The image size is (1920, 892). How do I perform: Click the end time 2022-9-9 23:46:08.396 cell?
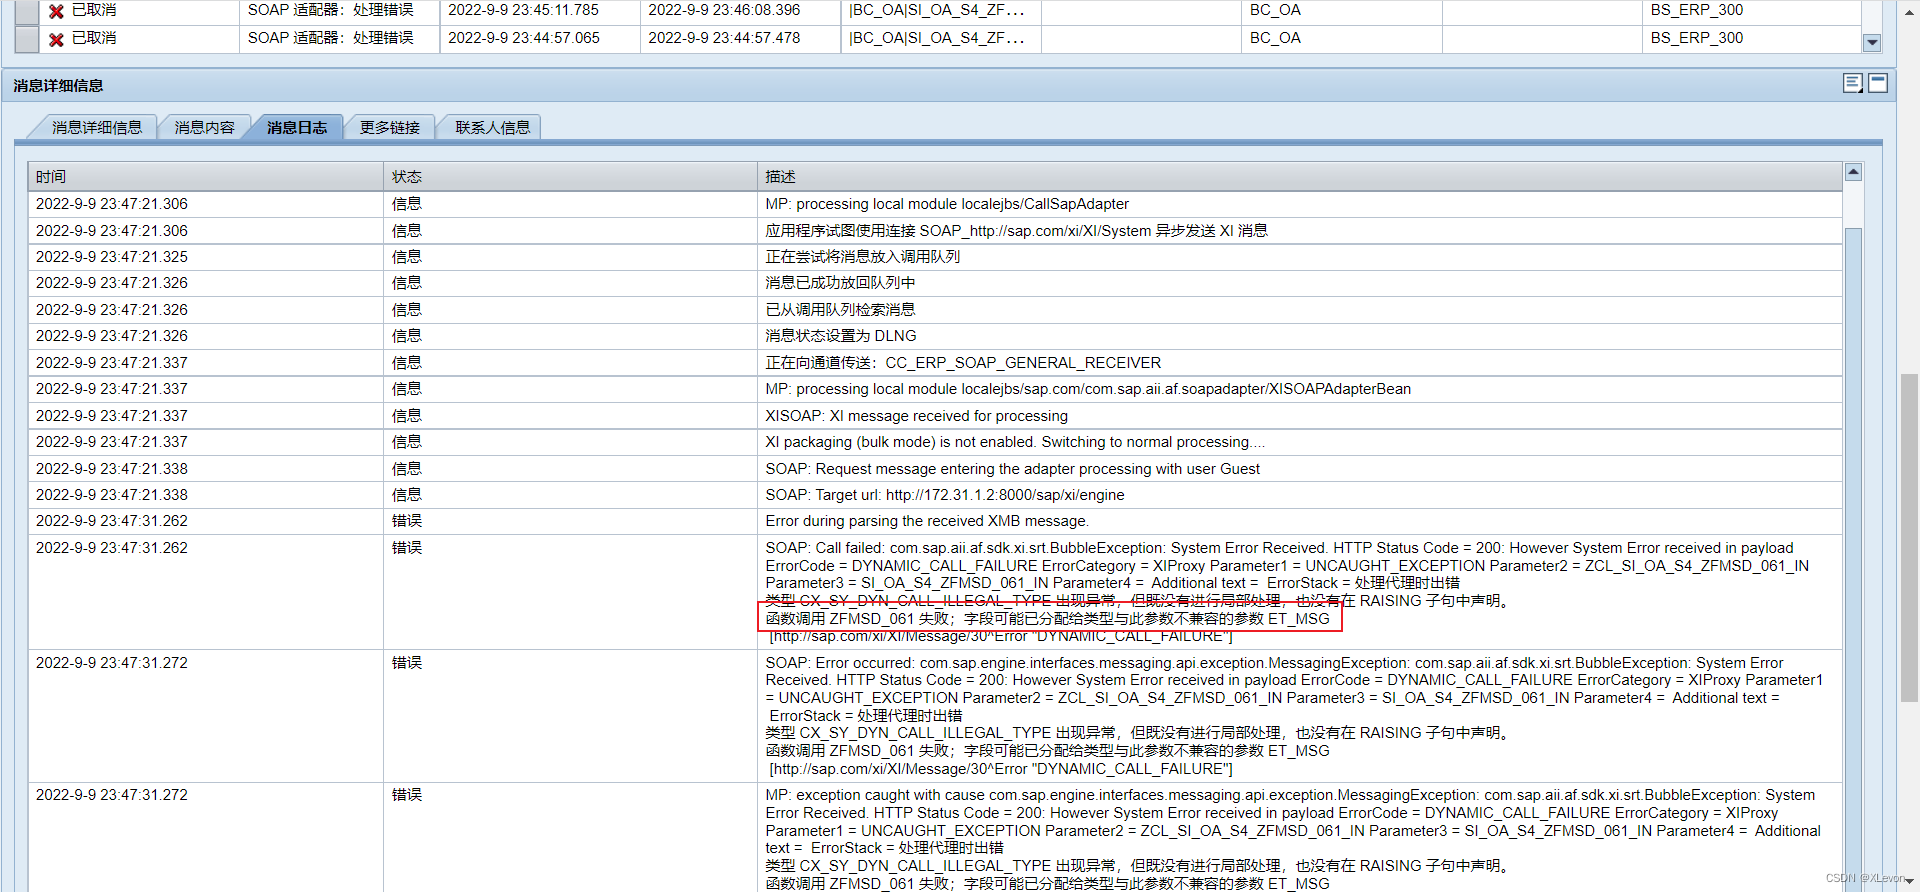(x=724, y=10)
